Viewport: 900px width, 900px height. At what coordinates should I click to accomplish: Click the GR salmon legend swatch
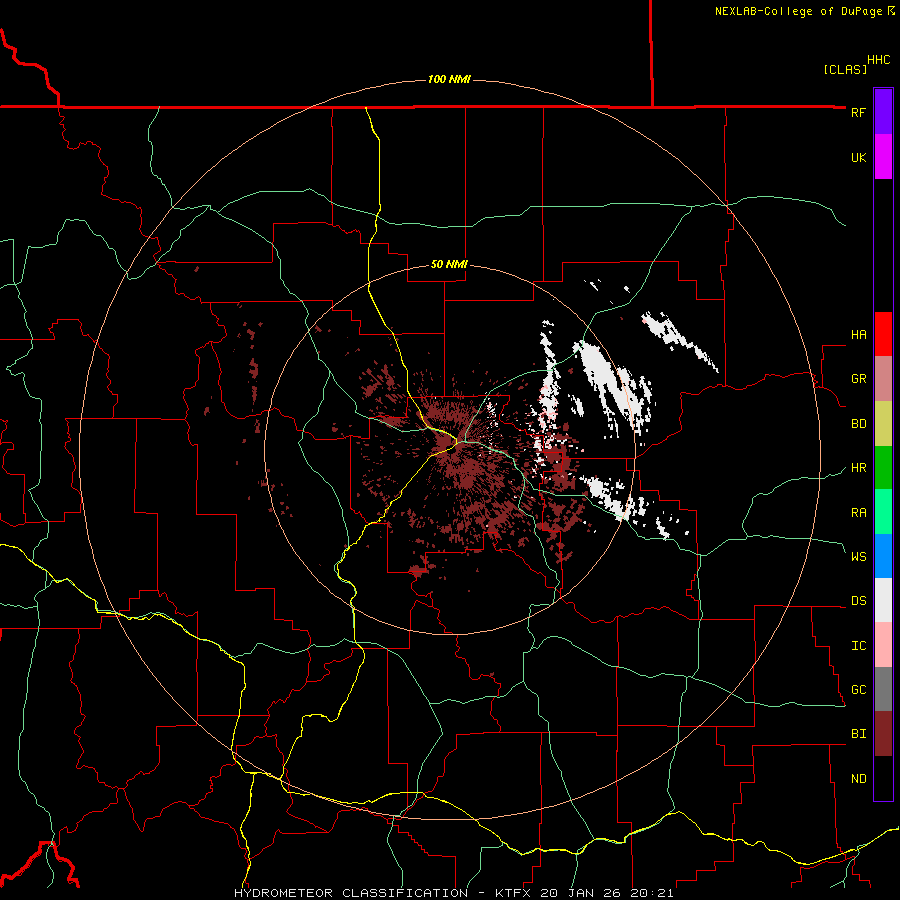[x=883, y=379]
